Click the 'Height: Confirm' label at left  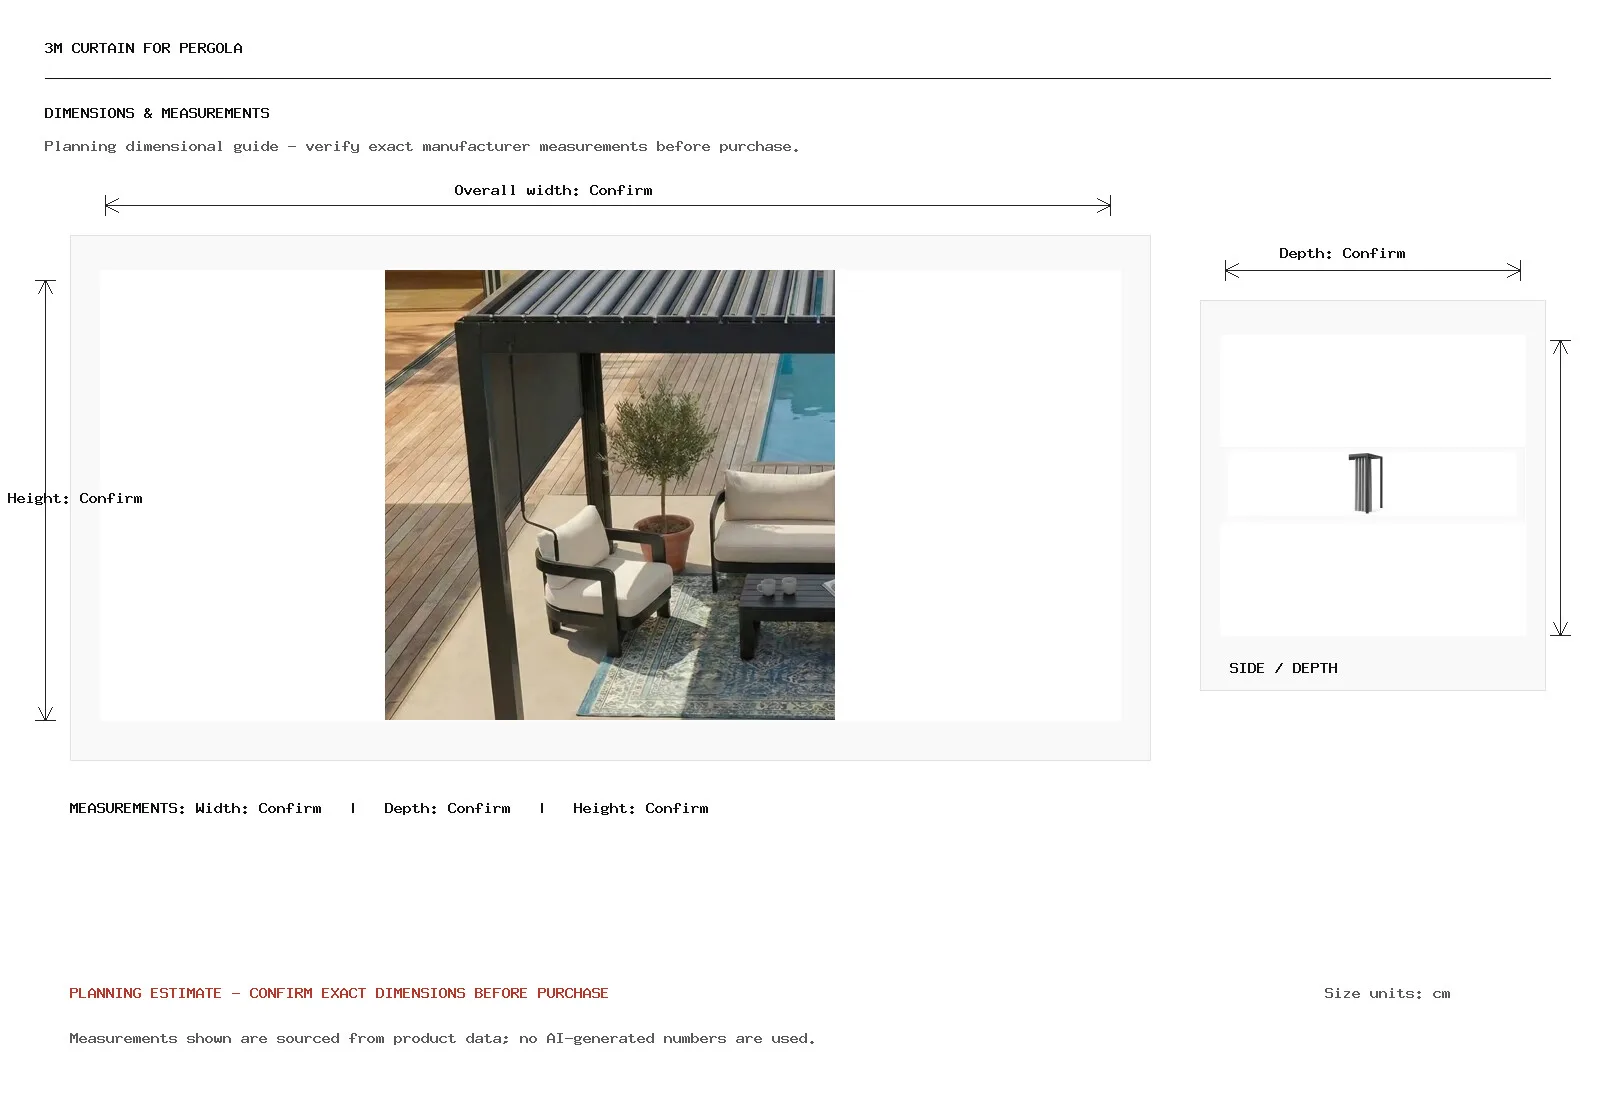[x=75, y=498]
